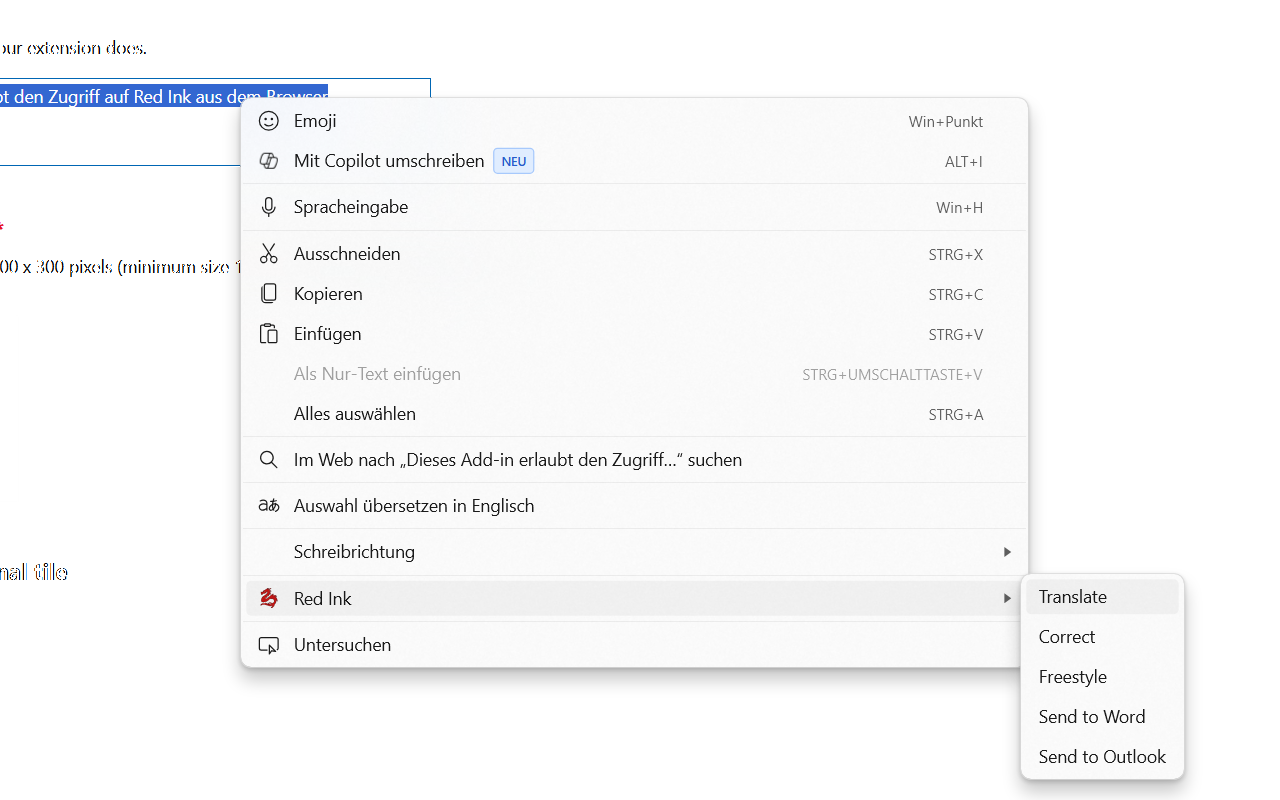This screenshot has height=800, width=1280.
Task: Click the translate icon beside Auswahl übersetzen
Action: coord(268,506)
